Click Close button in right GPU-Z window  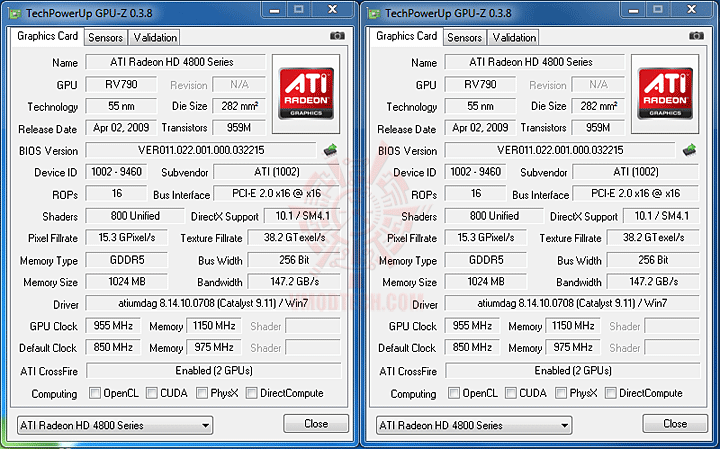(x=675, y=424)
